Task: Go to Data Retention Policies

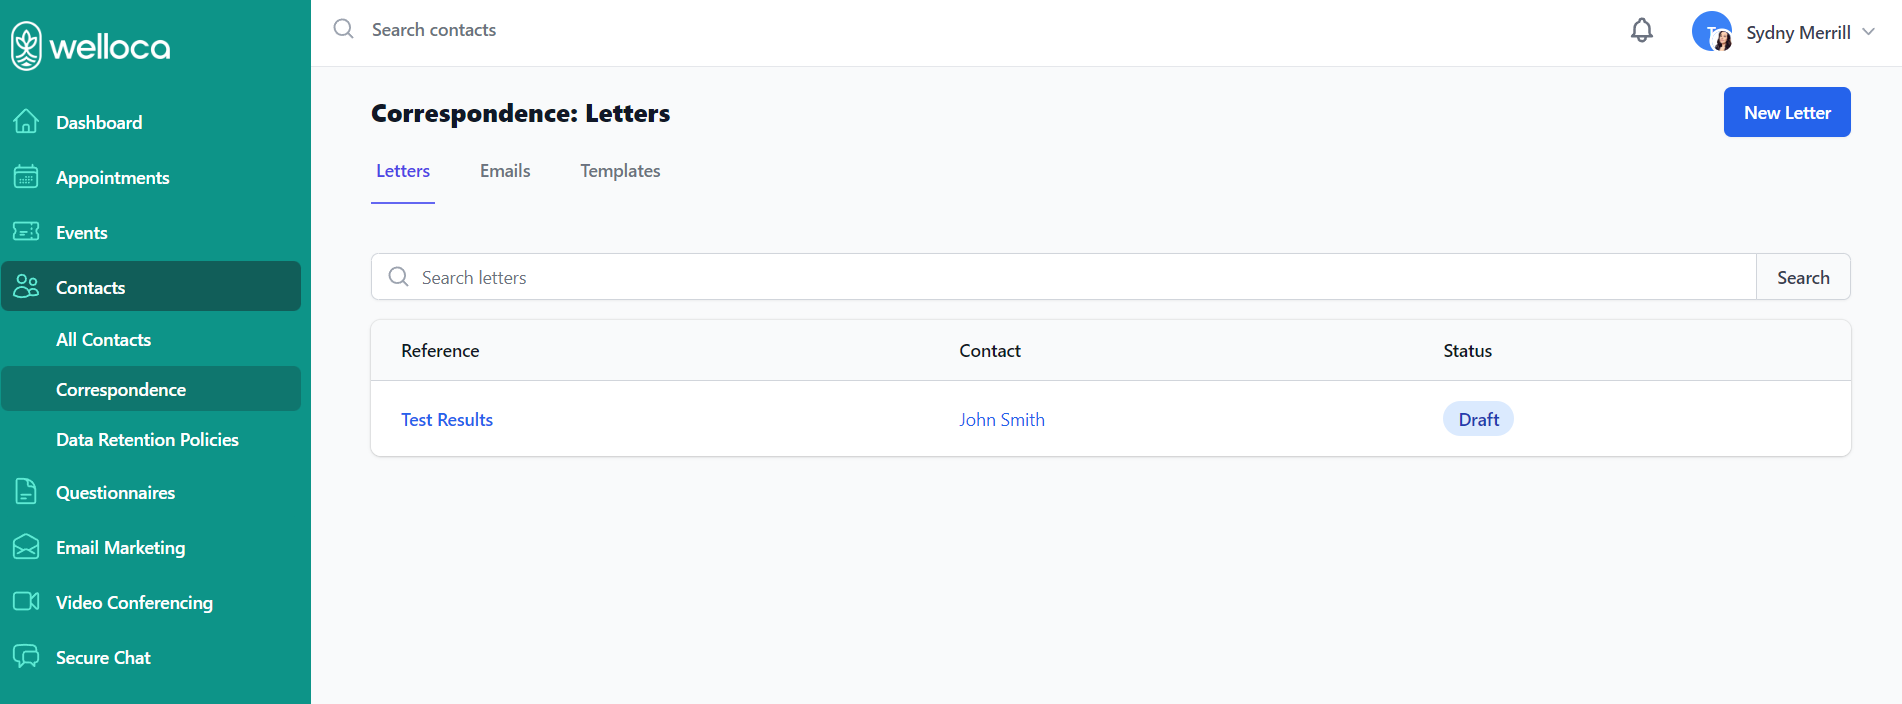Action: pos(147,440)
